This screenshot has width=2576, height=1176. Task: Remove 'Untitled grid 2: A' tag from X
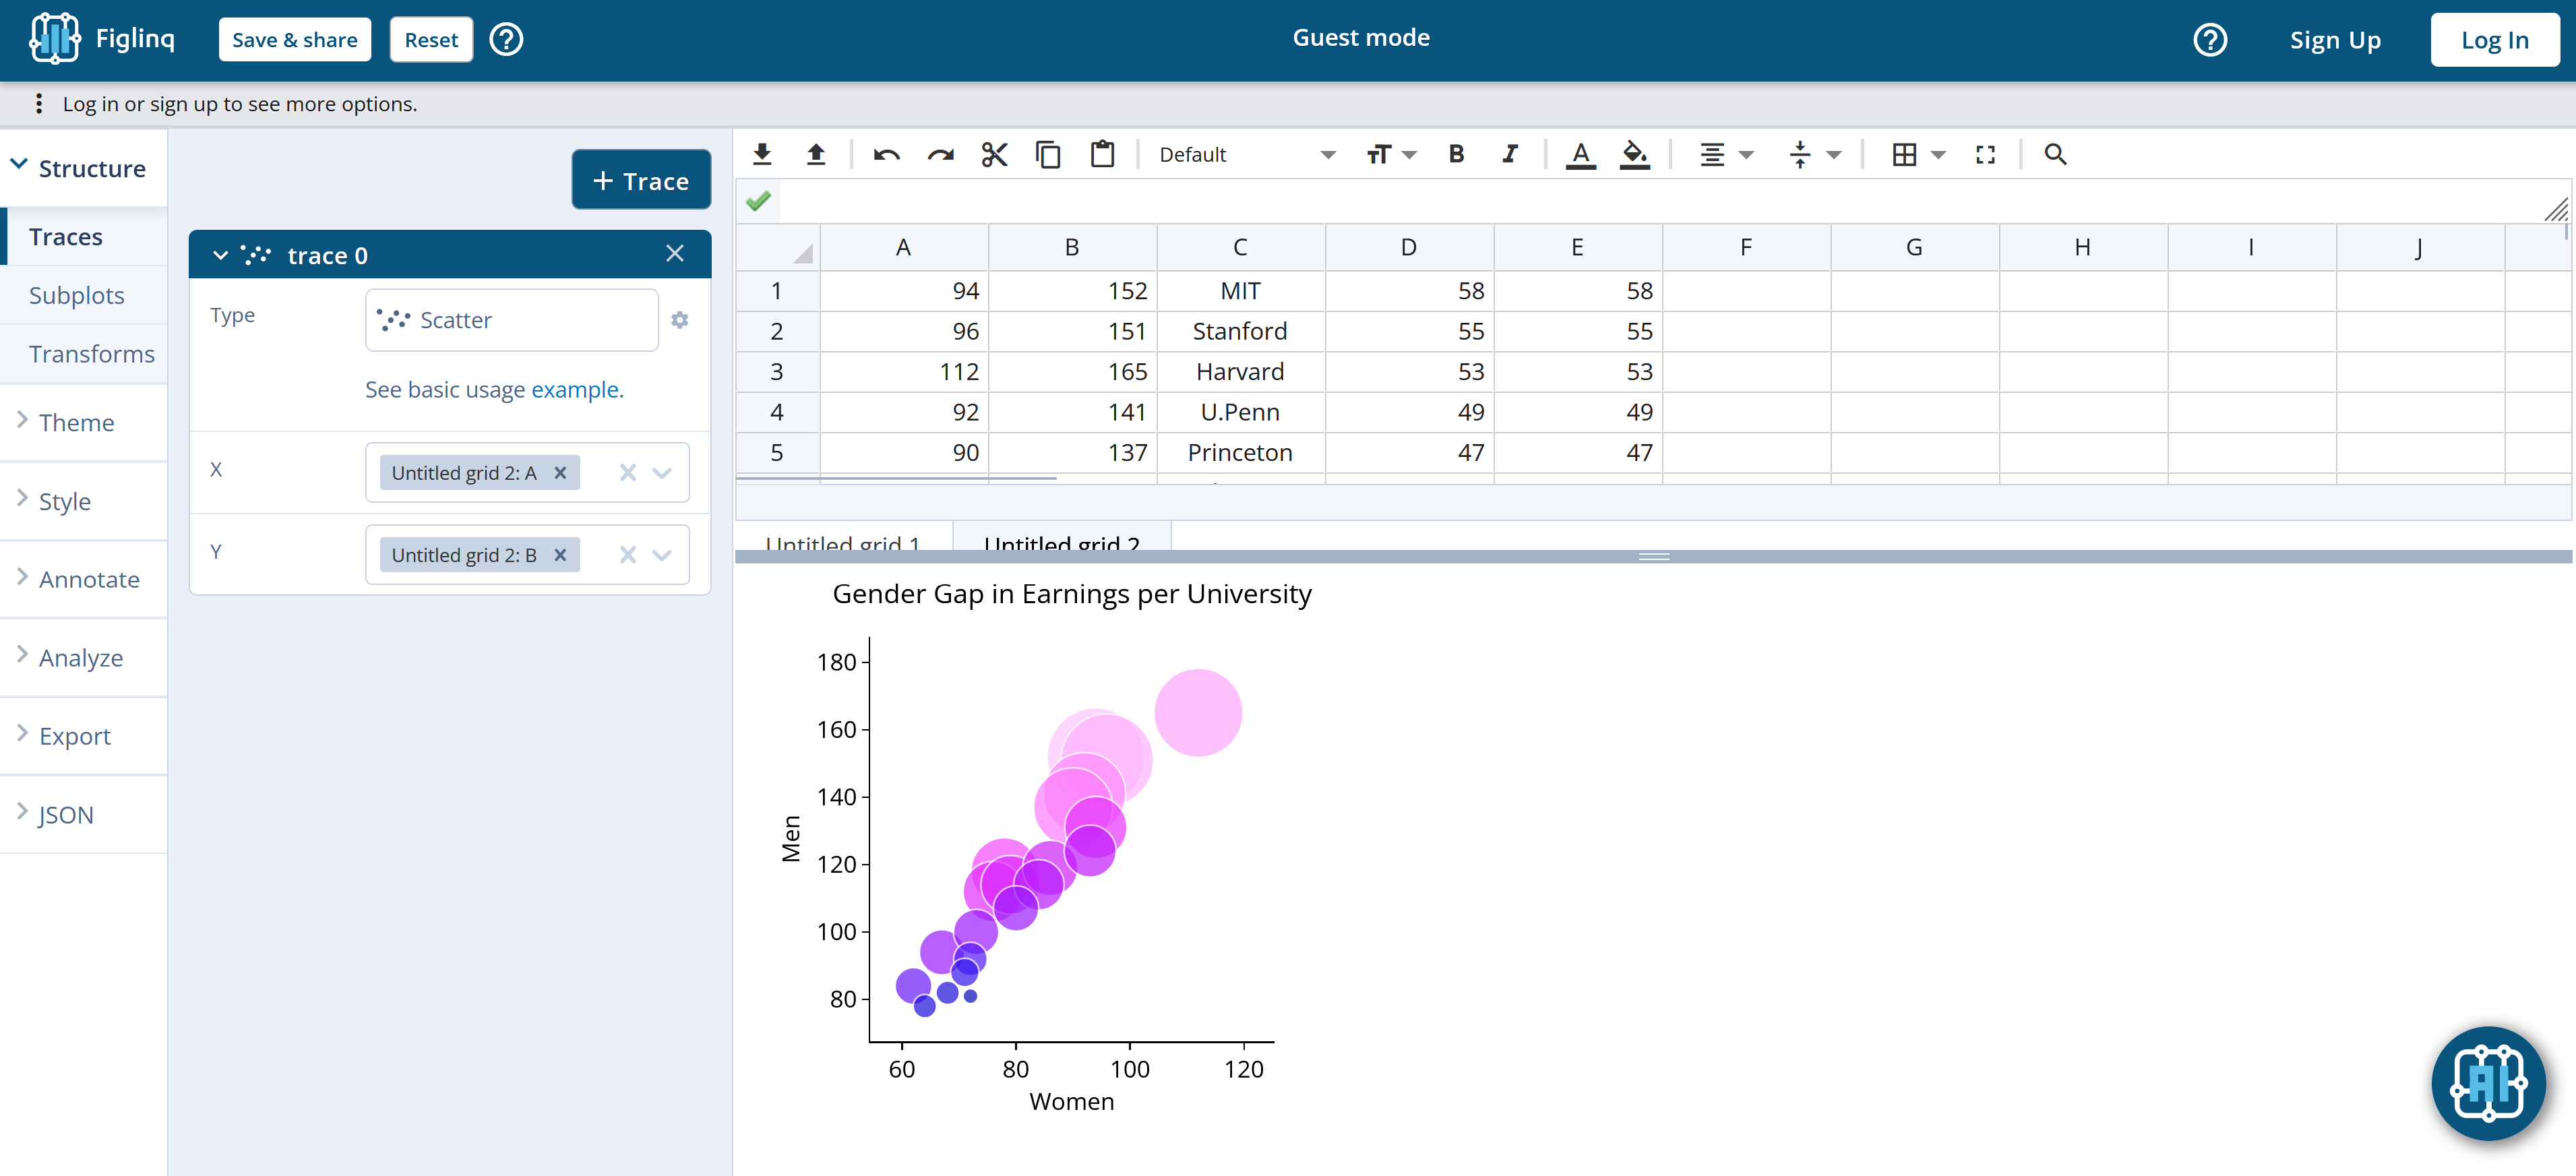560,473
